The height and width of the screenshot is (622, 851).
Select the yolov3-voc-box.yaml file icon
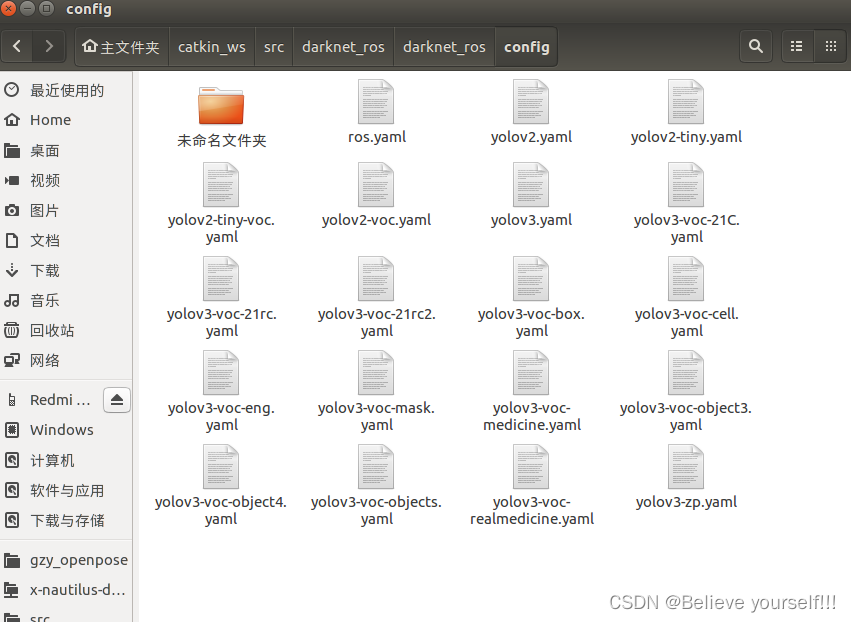(x=531, y=279)
